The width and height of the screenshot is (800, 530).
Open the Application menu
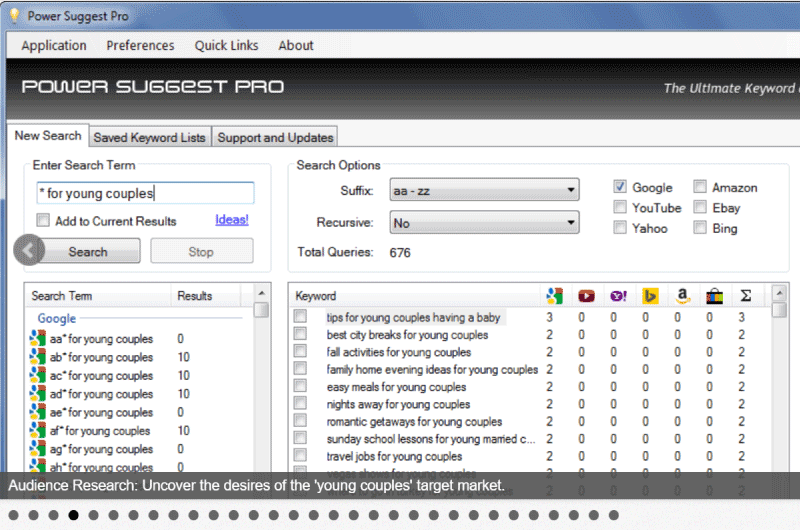pos(54,45)
